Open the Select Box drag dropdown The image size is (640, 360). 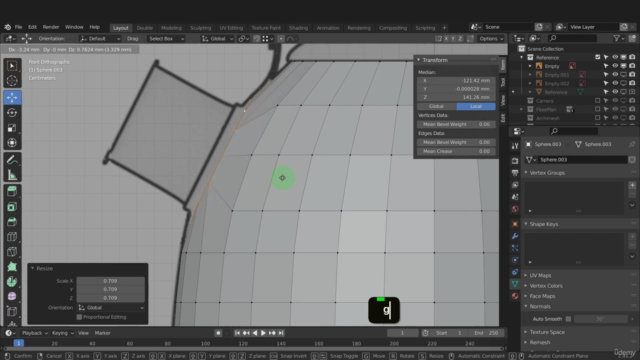tap(166, 39)
